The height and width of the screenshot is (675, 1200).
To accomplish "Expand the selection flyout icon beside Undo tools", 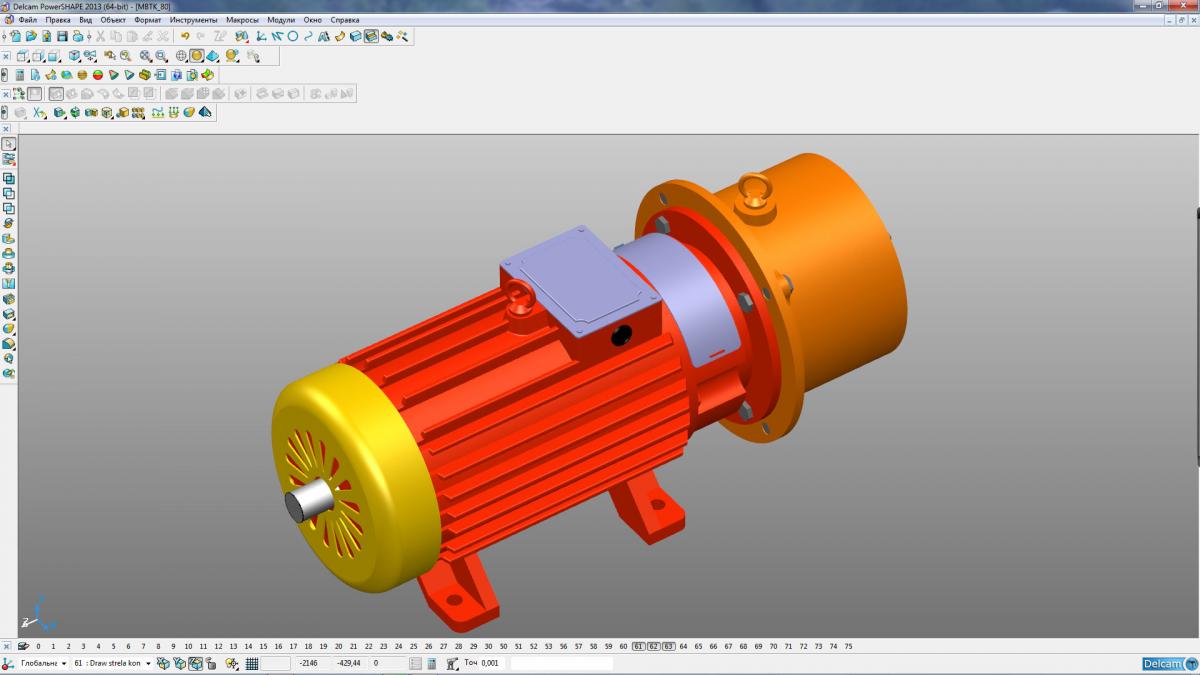I will pyautogui.click(x=241, y=36).
